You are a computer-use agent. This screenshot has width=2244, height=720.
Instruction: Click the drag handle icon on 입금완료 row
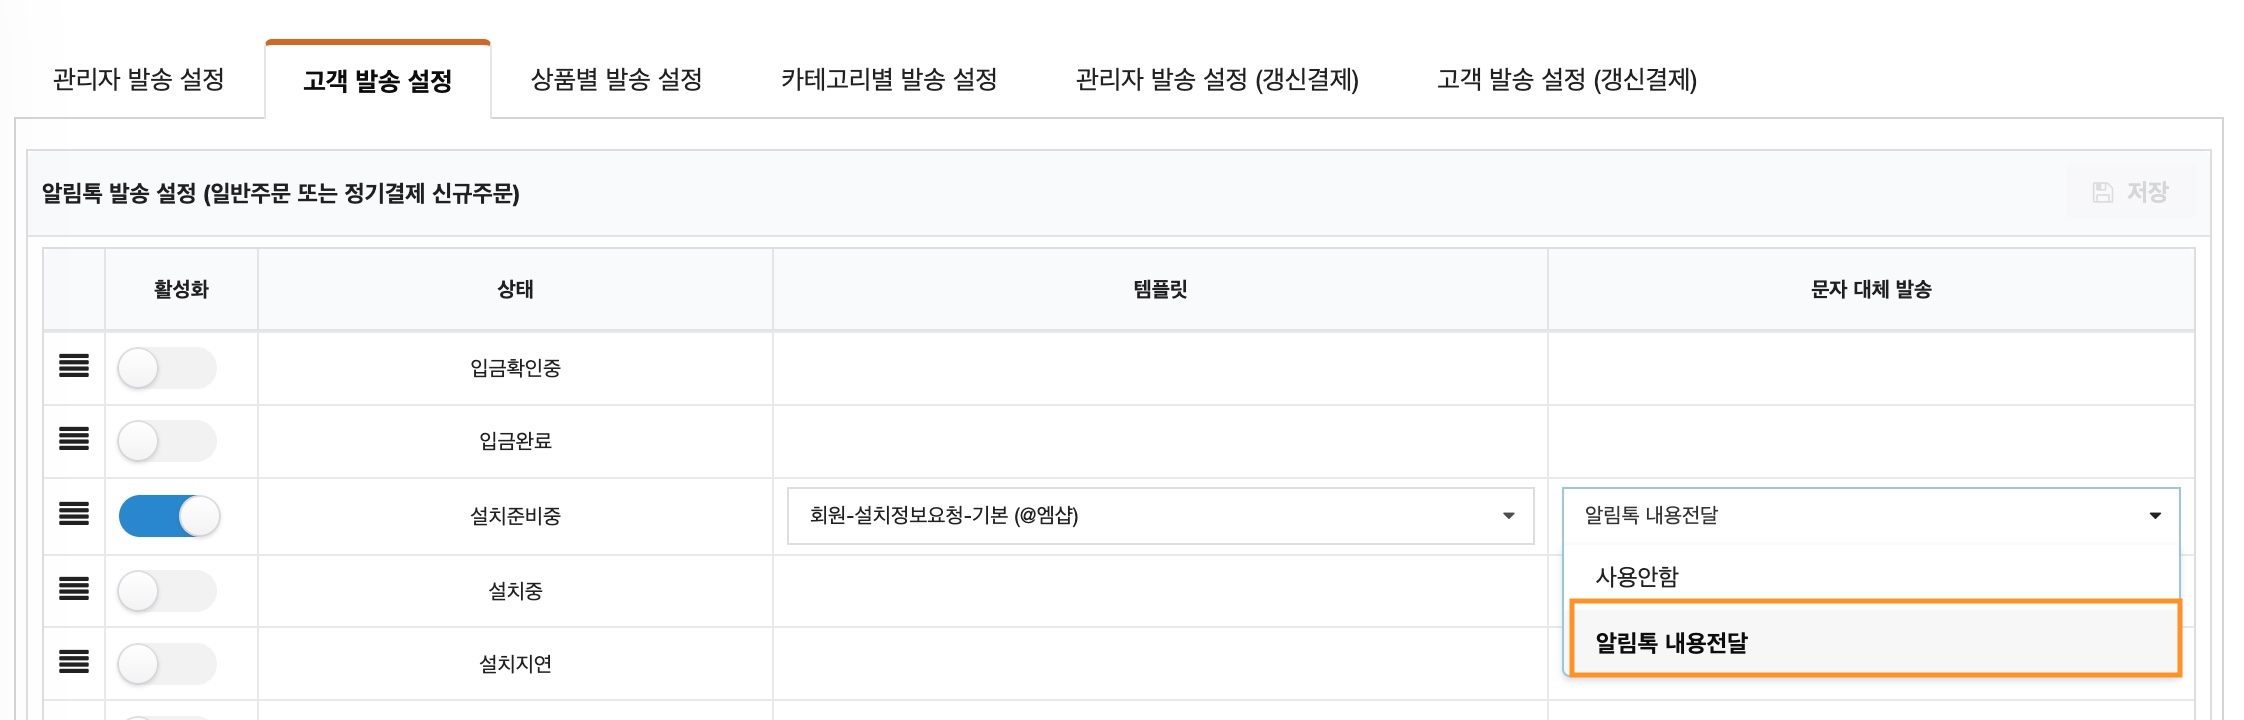(76, 440)
